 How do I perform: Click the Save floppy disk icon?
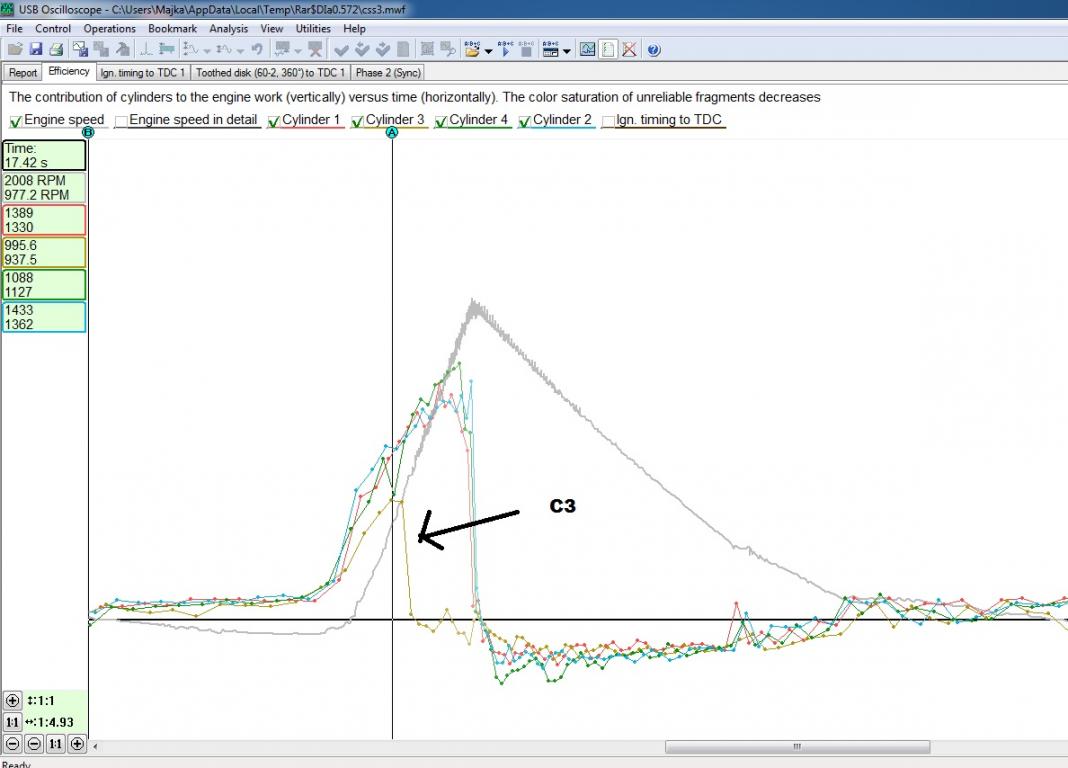[35, 49]
